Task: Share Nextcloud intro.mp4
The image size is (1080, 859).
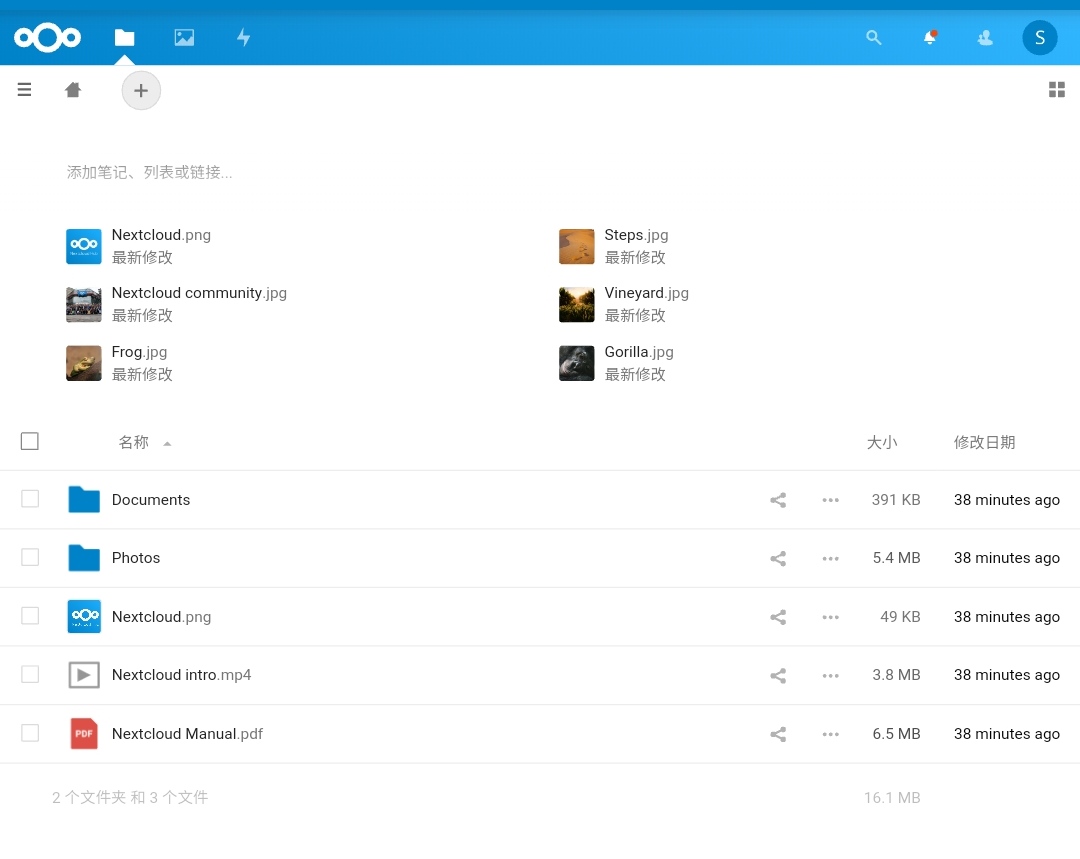Action: tap(778, 675)
